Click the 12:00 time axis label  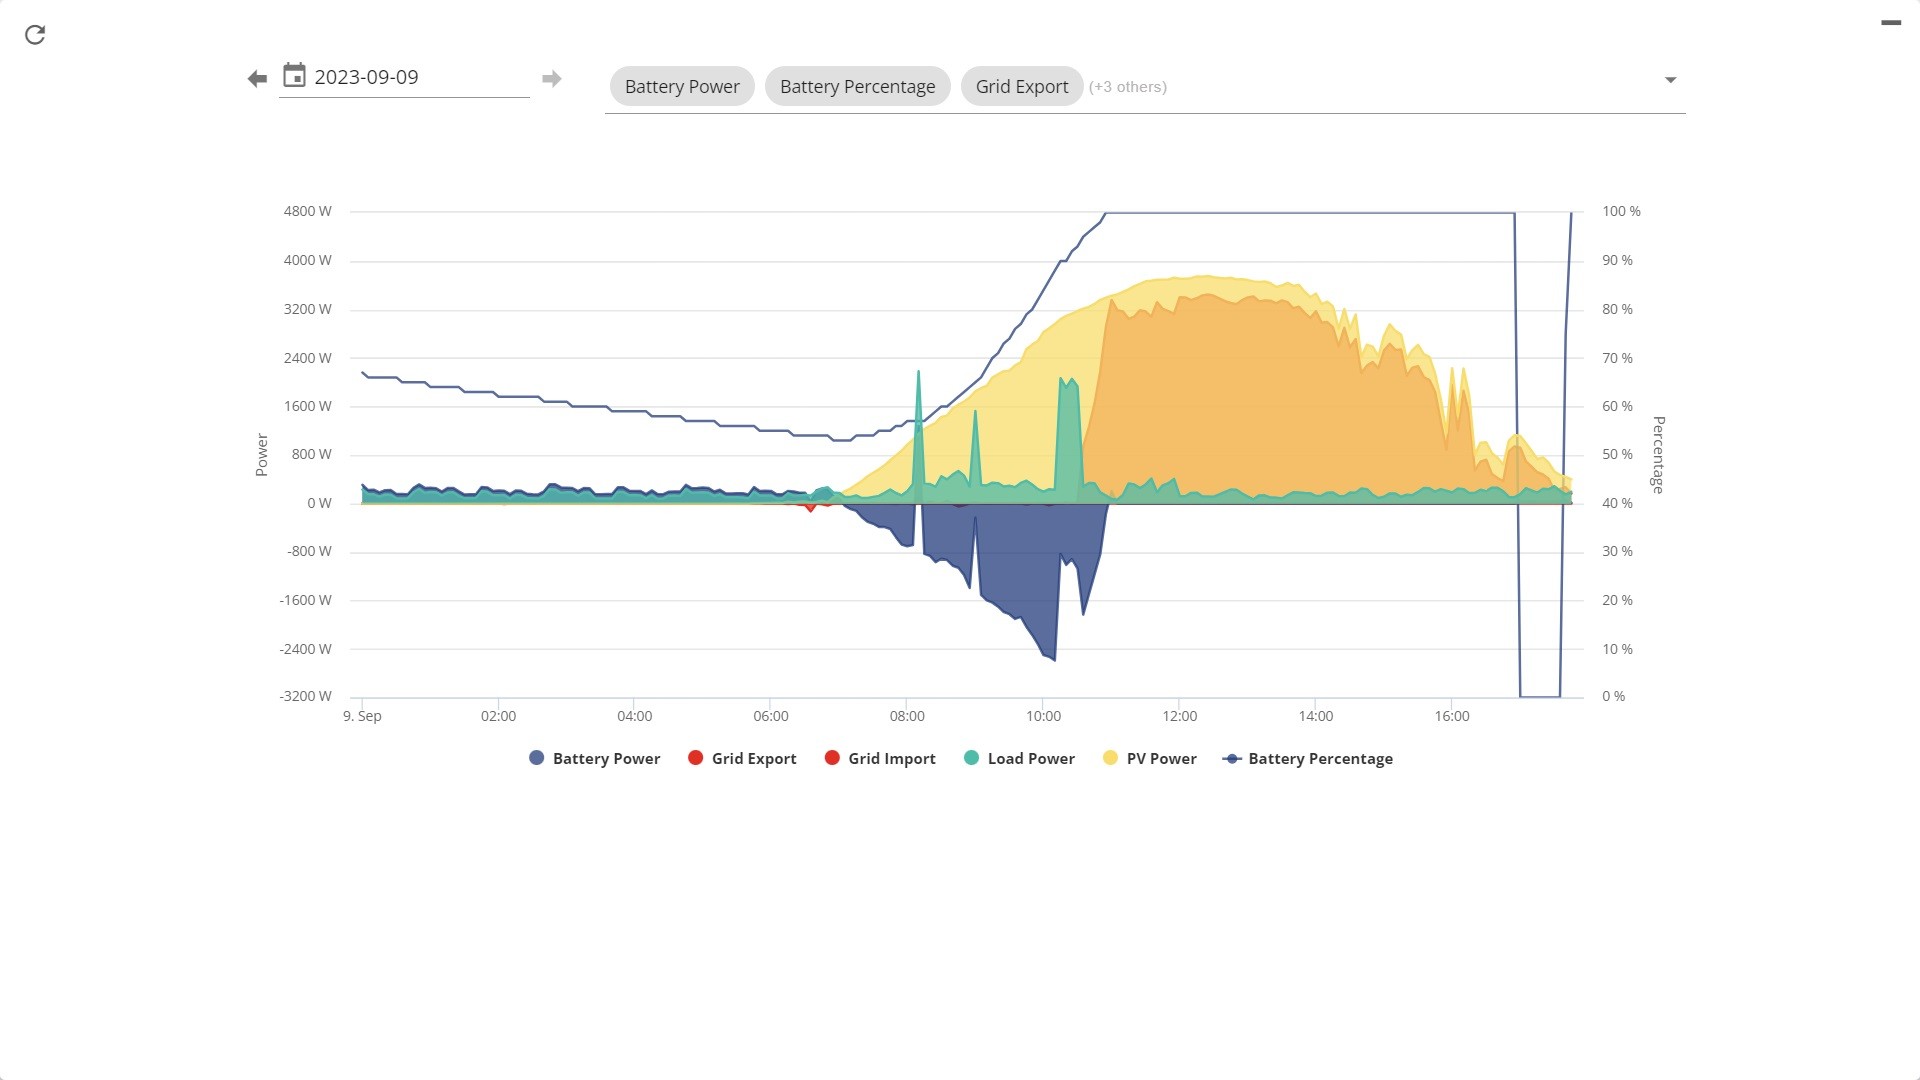[1180, 717]
